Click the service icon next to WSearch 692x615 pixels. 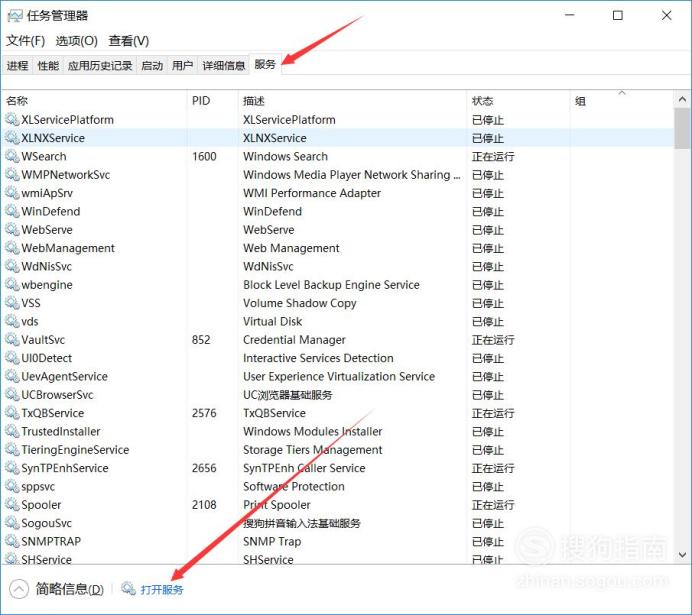[12, 156]
